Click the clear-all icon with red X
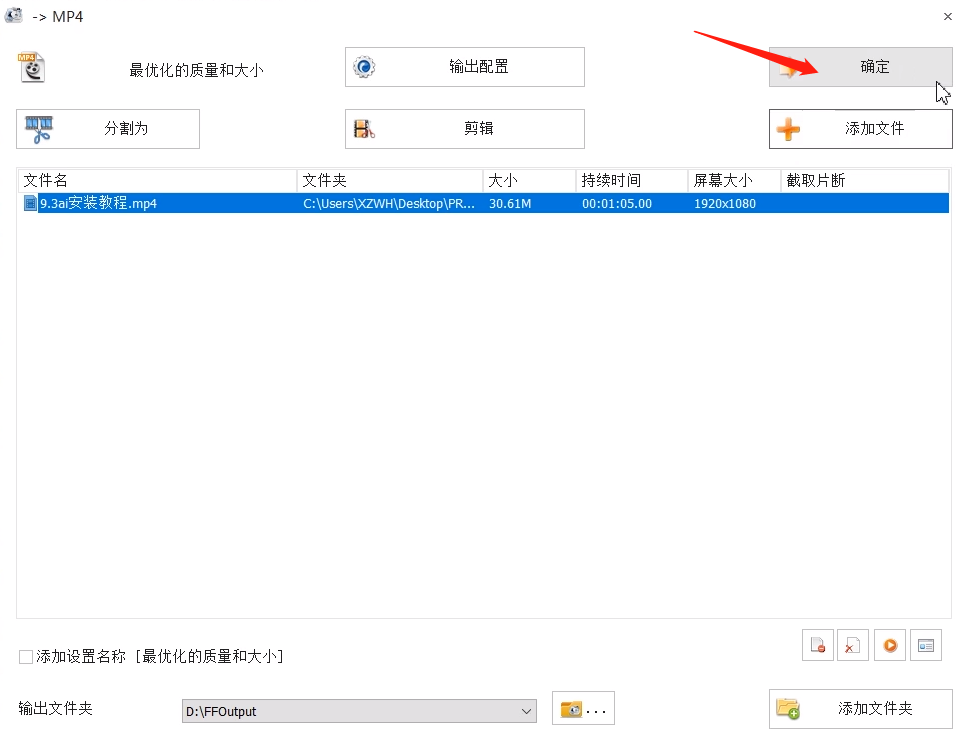Screen dimensions: 965x743 coord(853,645)
